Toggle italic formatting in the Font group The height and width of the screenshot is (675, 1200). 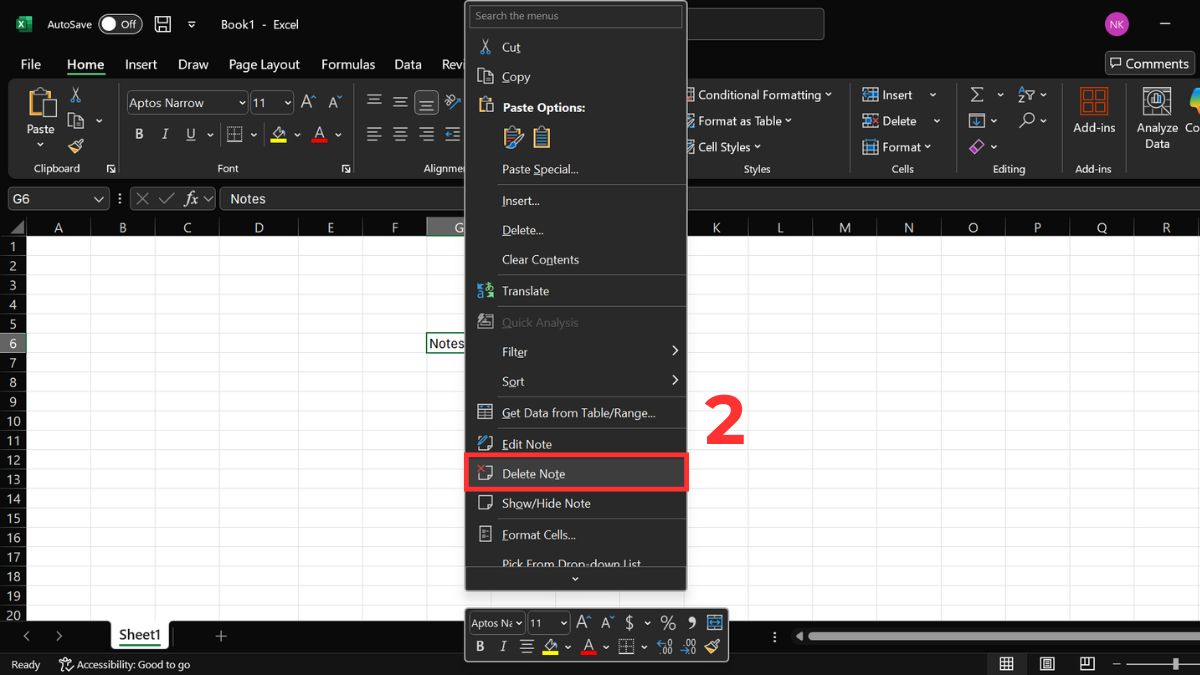pyautogui.click(x=164, y=133)
